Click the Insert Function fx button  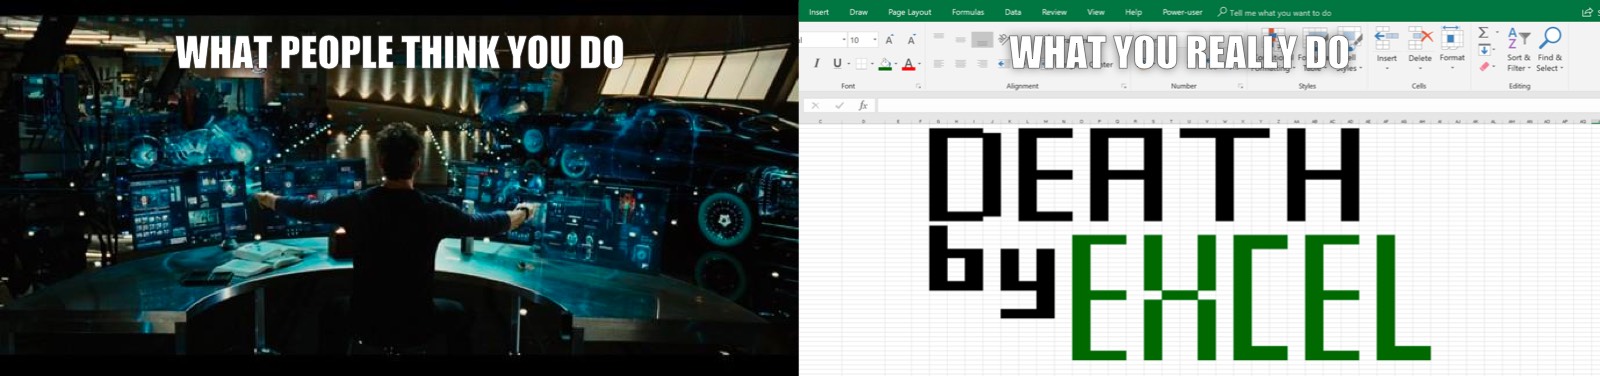coord(863,105)
